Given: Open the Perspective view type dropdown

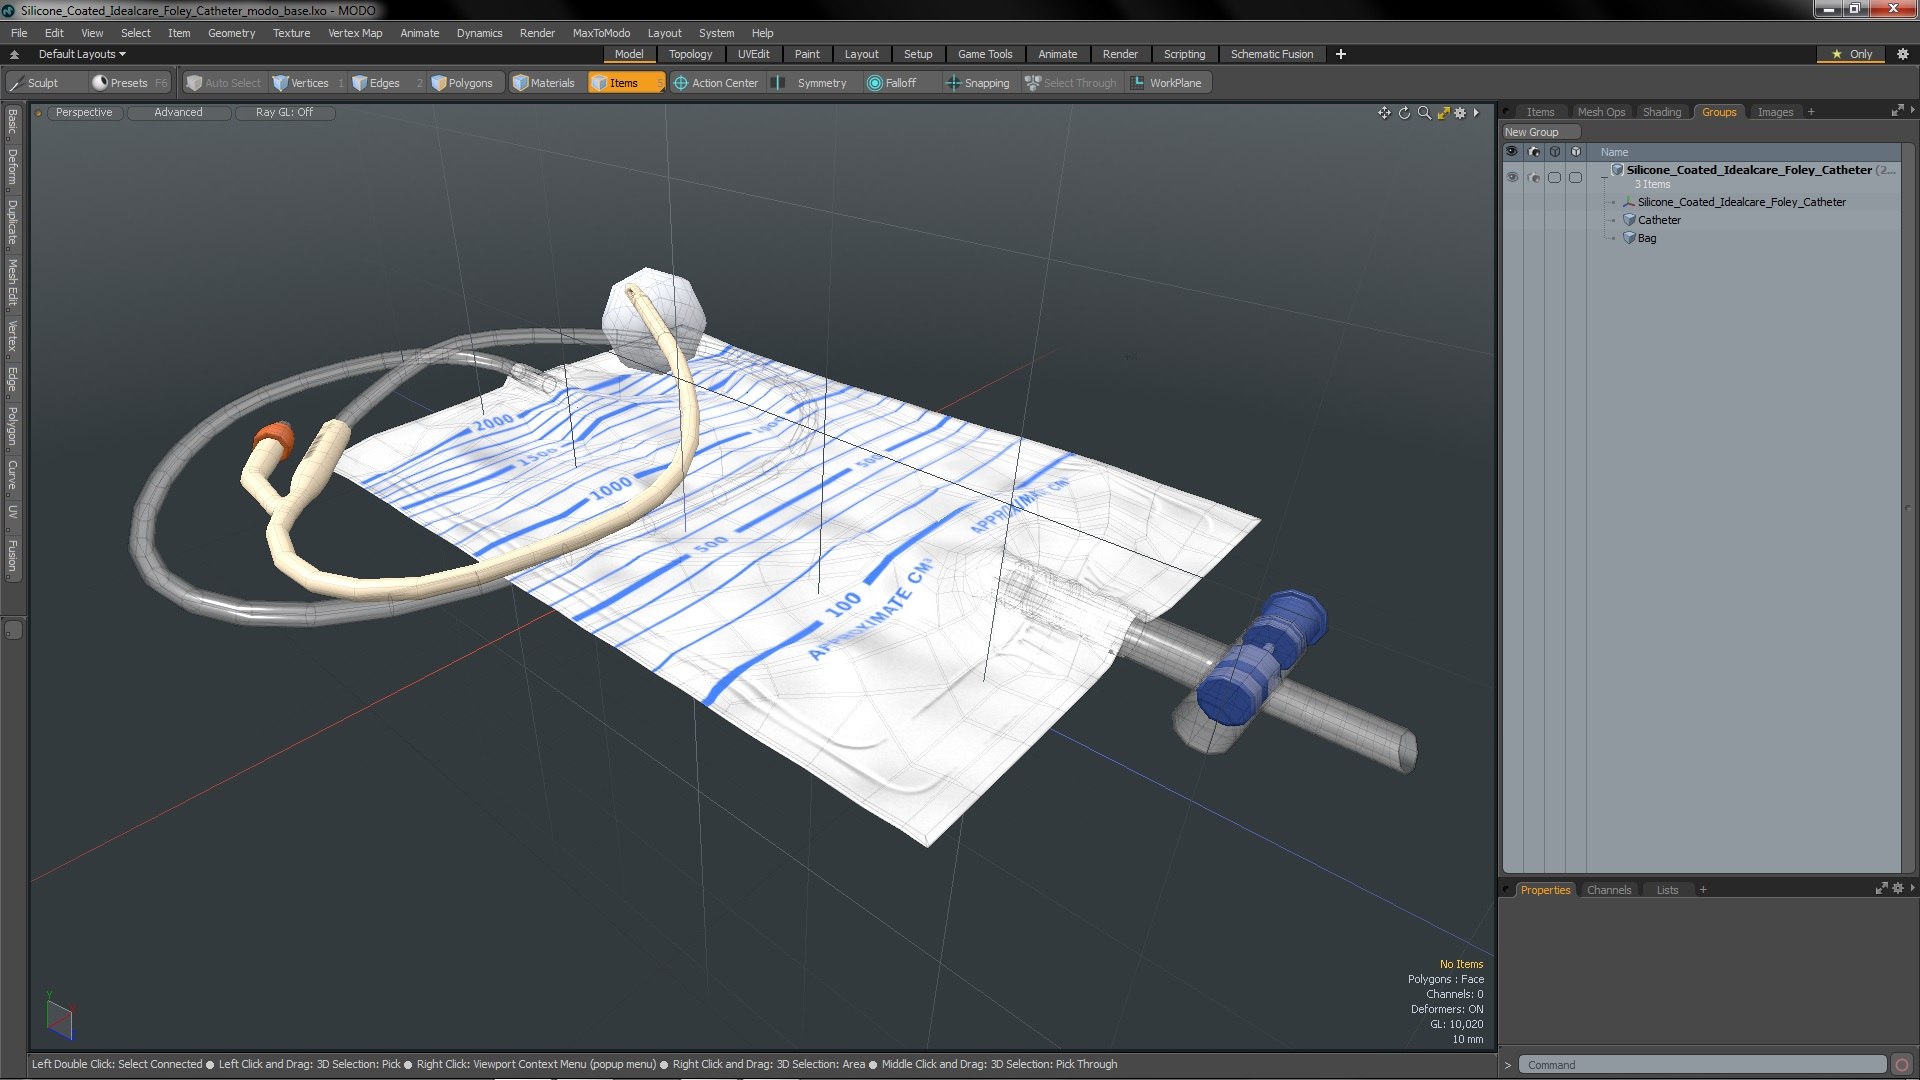Looking at the screenshot, I should pos(84,112).
